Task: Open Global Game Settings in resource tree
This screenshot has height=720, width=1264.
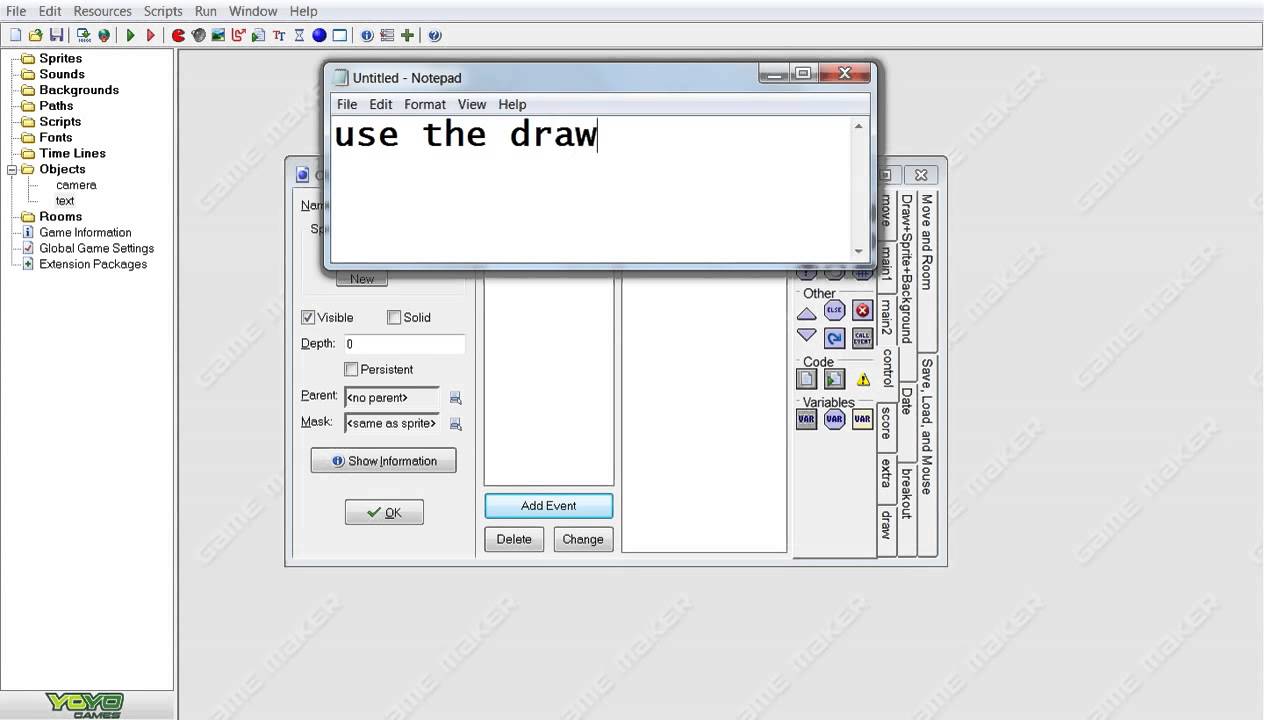Action: pos(96,248)
